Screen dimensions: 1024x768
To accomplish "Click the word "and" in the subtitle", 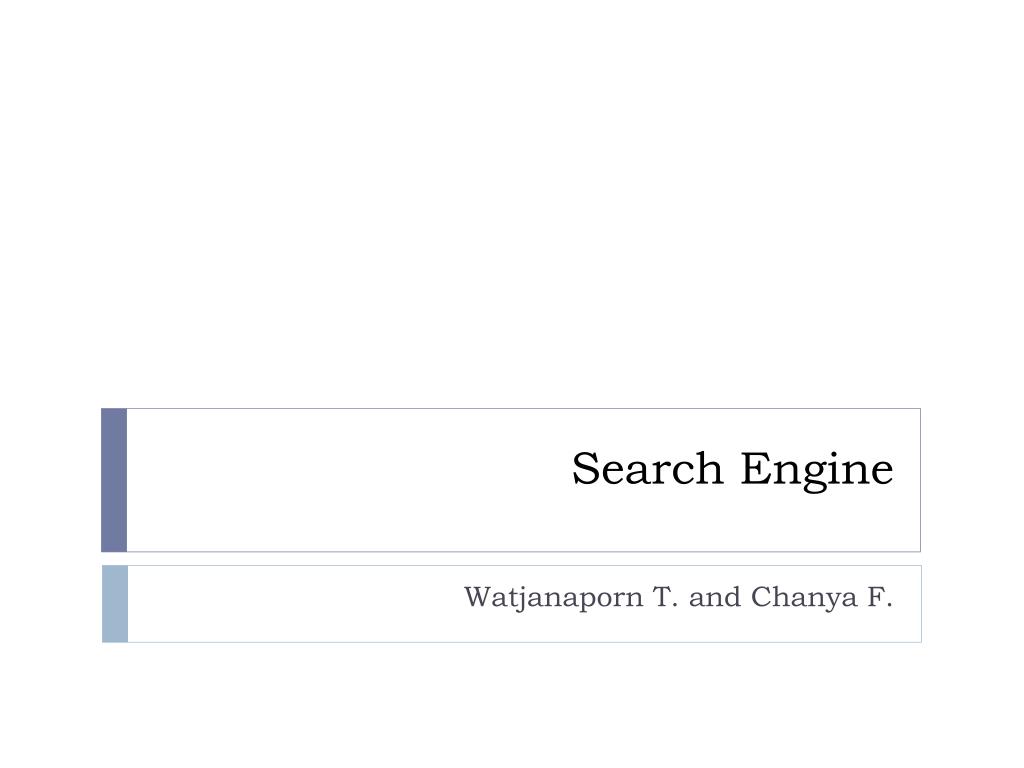I will pyautogui.click(x=714, y=597).
